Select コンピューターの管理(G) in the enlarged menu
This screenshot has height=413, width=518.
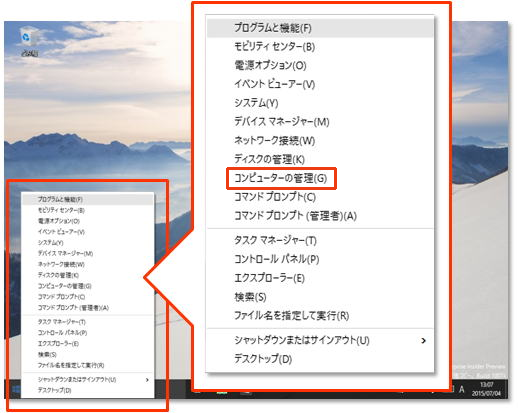point(281,178)
